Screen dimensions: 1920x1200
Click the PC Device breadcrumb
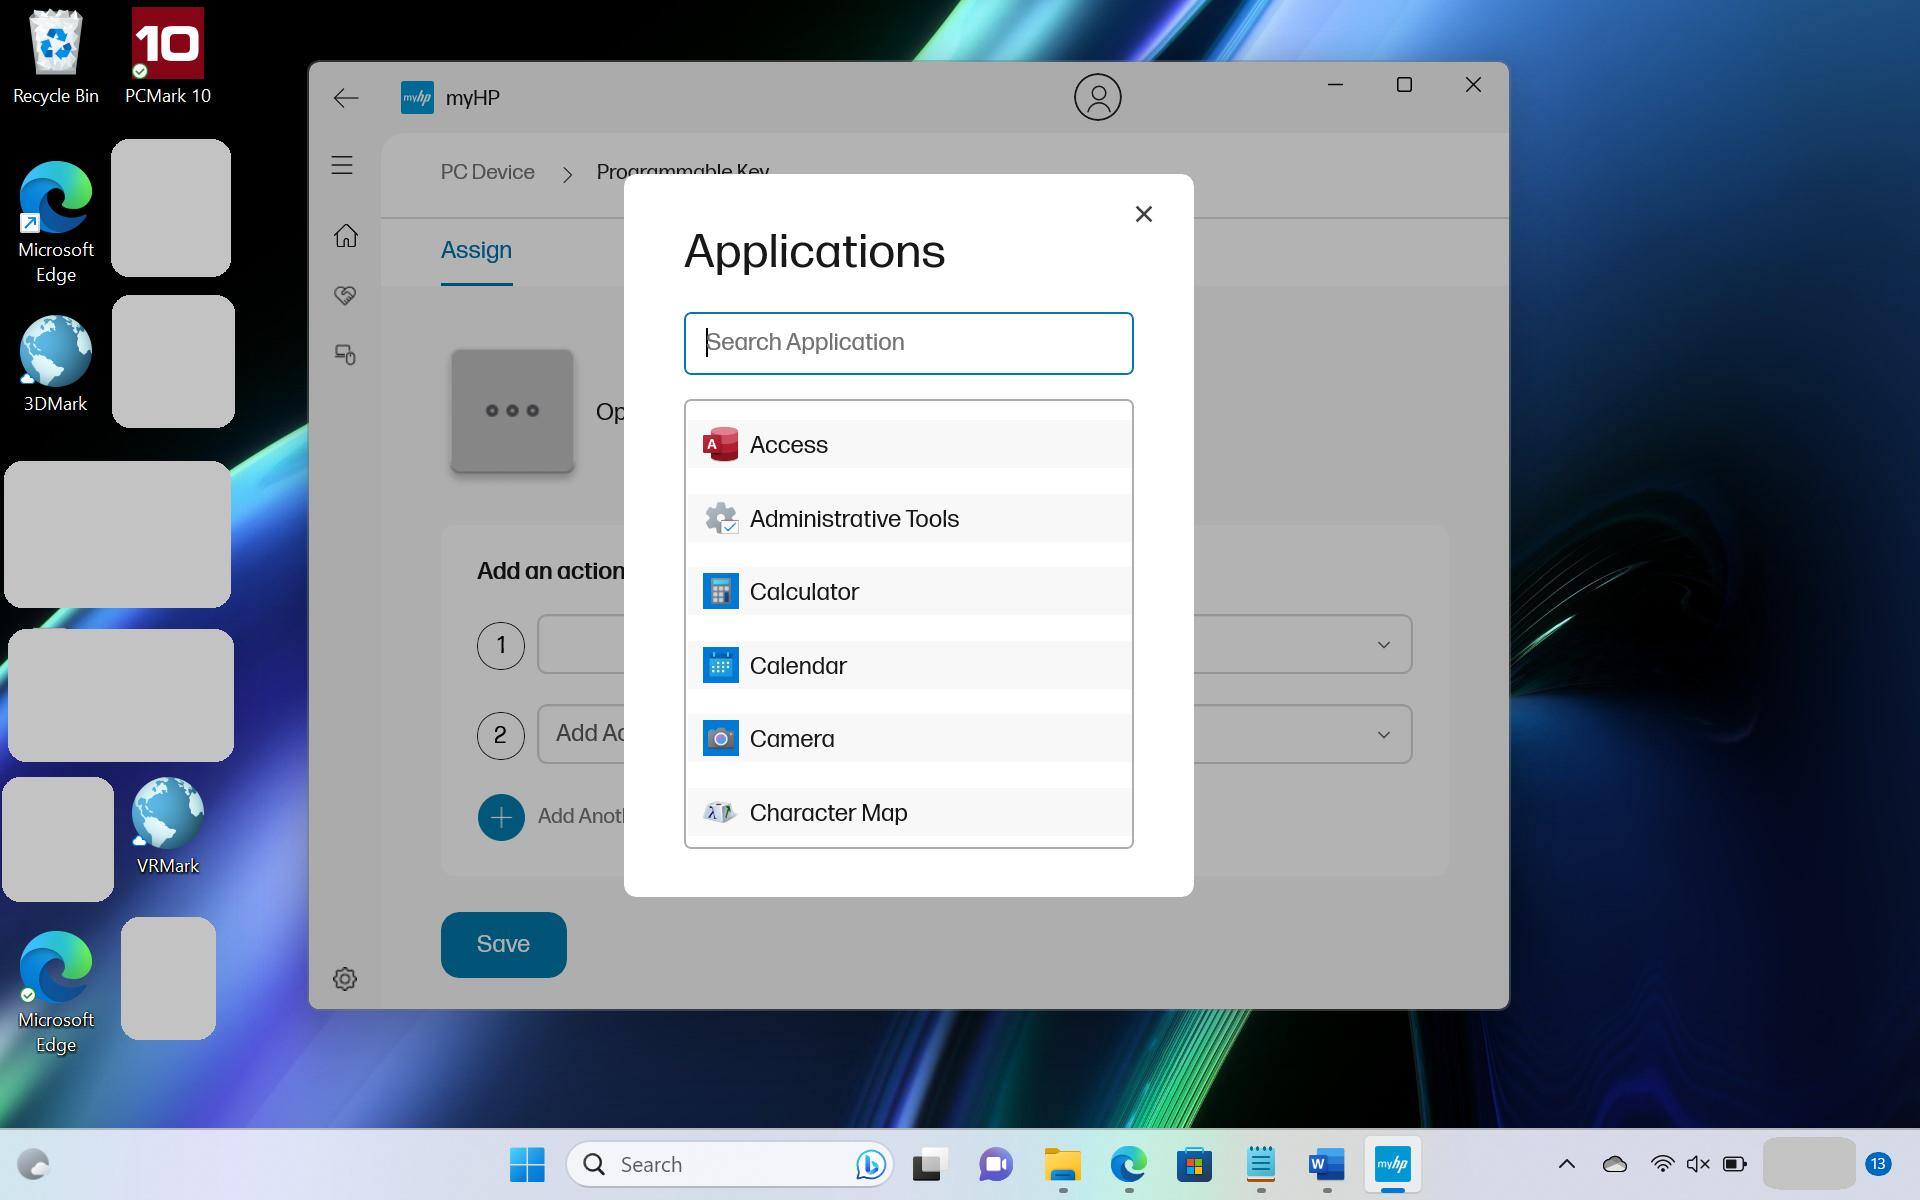click(488, 172)
